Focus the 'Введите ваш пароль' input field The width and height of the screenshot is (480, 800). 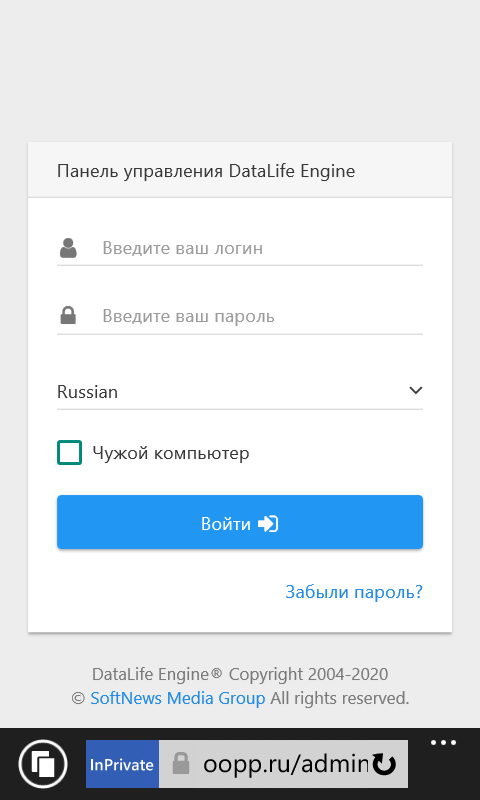pos(262,316)
